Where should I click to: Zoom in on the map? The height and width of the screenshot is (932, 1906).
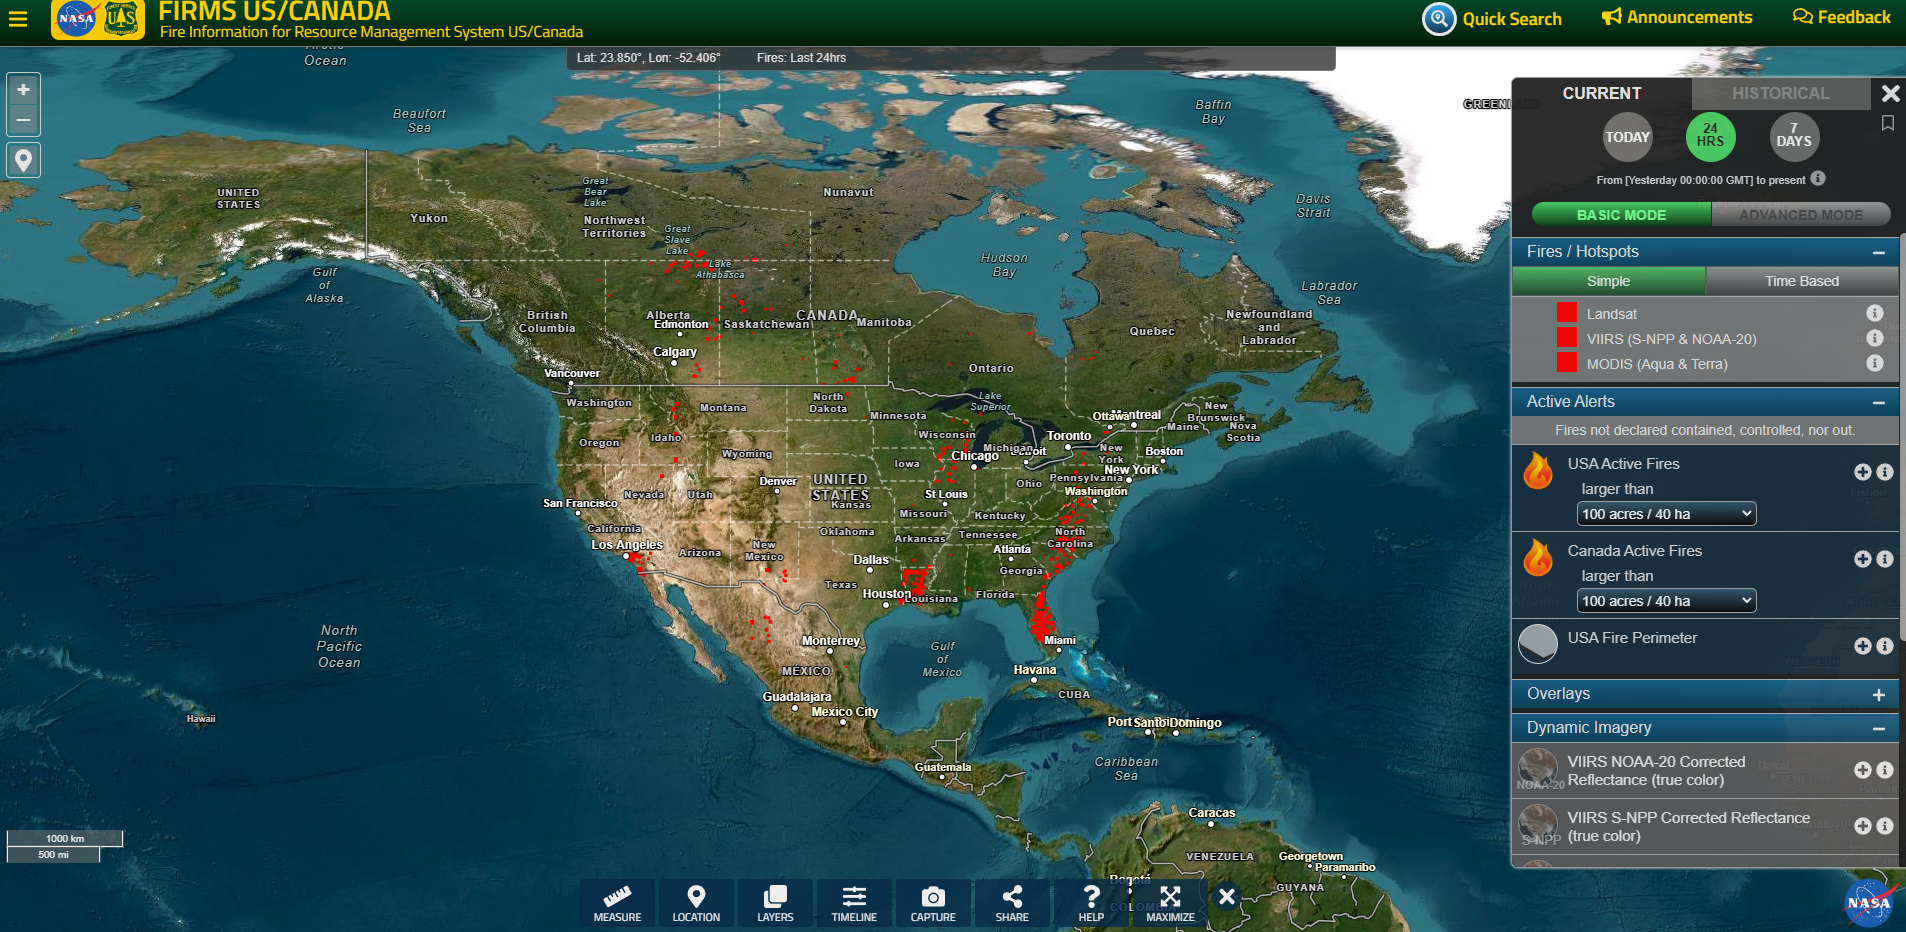click(23, 89)
